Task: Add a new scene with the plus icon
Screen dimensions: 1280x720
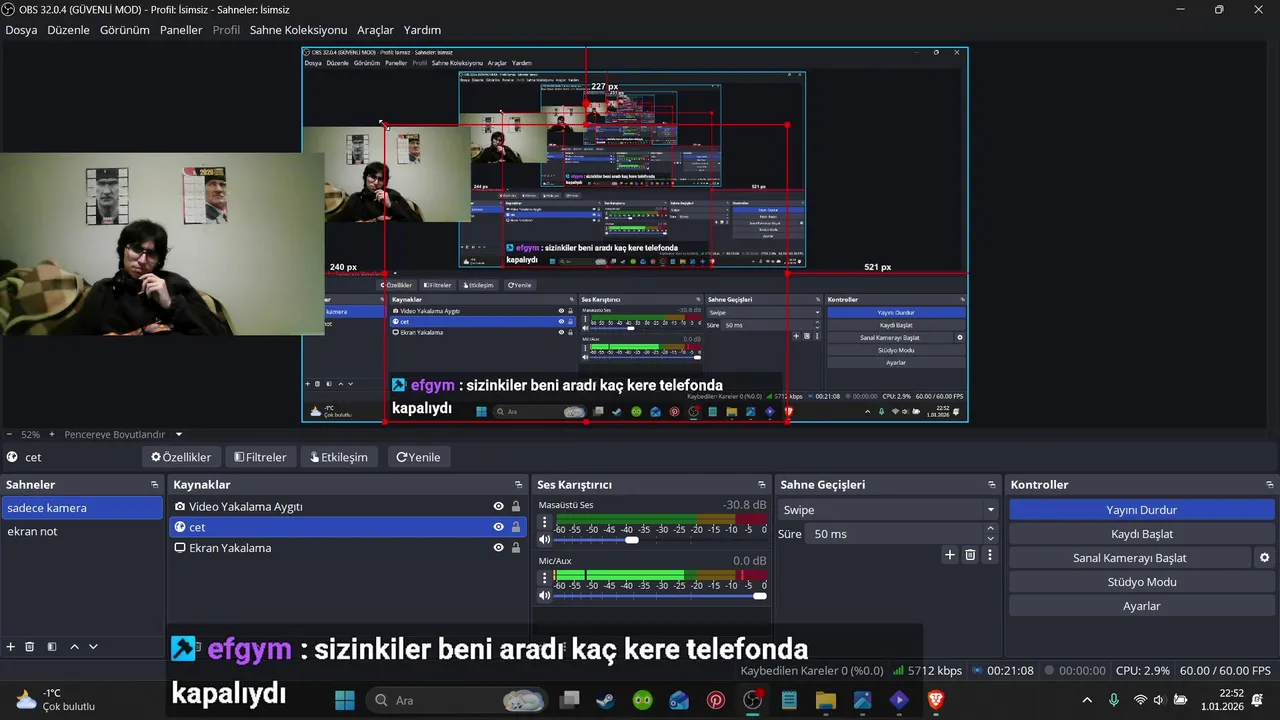Action: 11,647
